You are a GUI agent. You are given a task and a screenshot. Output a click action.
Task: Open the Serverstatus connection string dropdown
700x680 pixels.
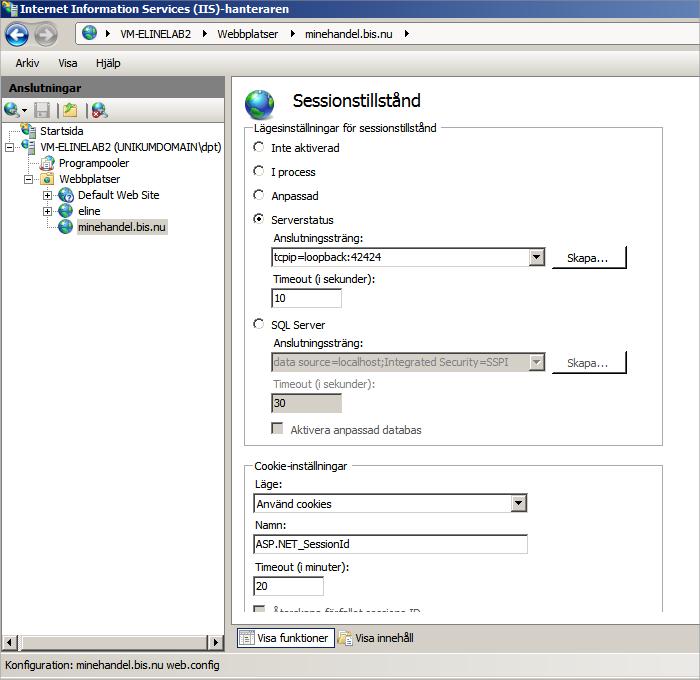(537, 257)
